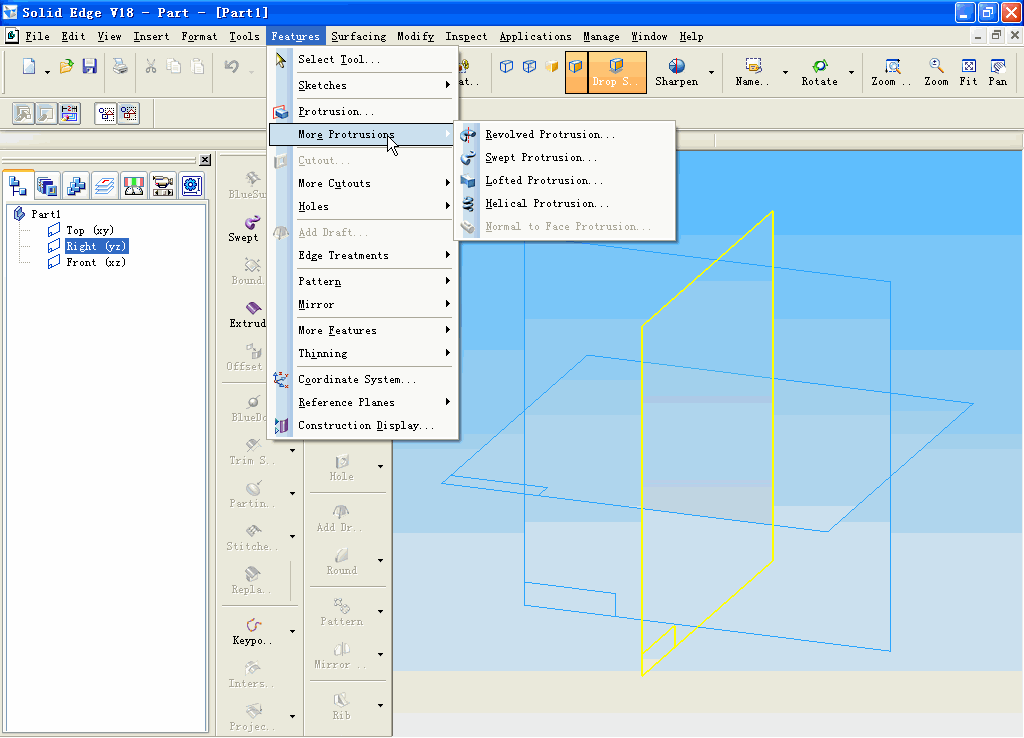Open the Window menu
The image size is (1024, 738).
649,37
